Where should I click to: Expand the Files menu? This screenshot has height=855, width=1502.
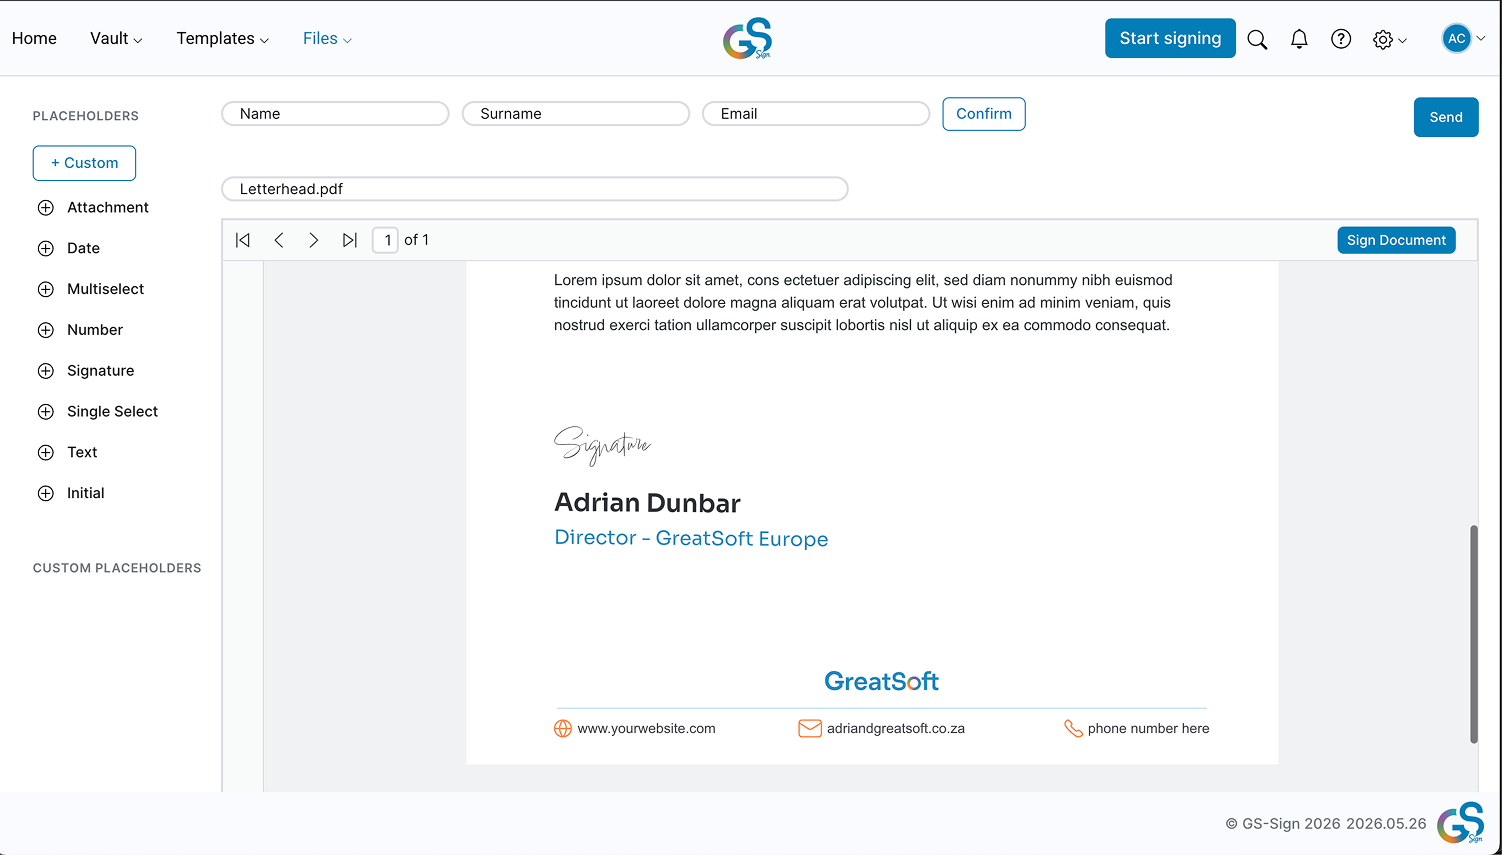click(x=327, y=38)
